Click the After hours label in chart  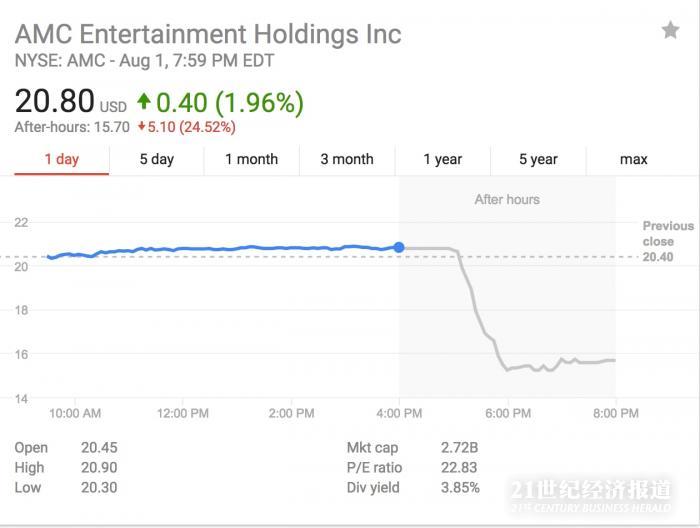[507, 200]
